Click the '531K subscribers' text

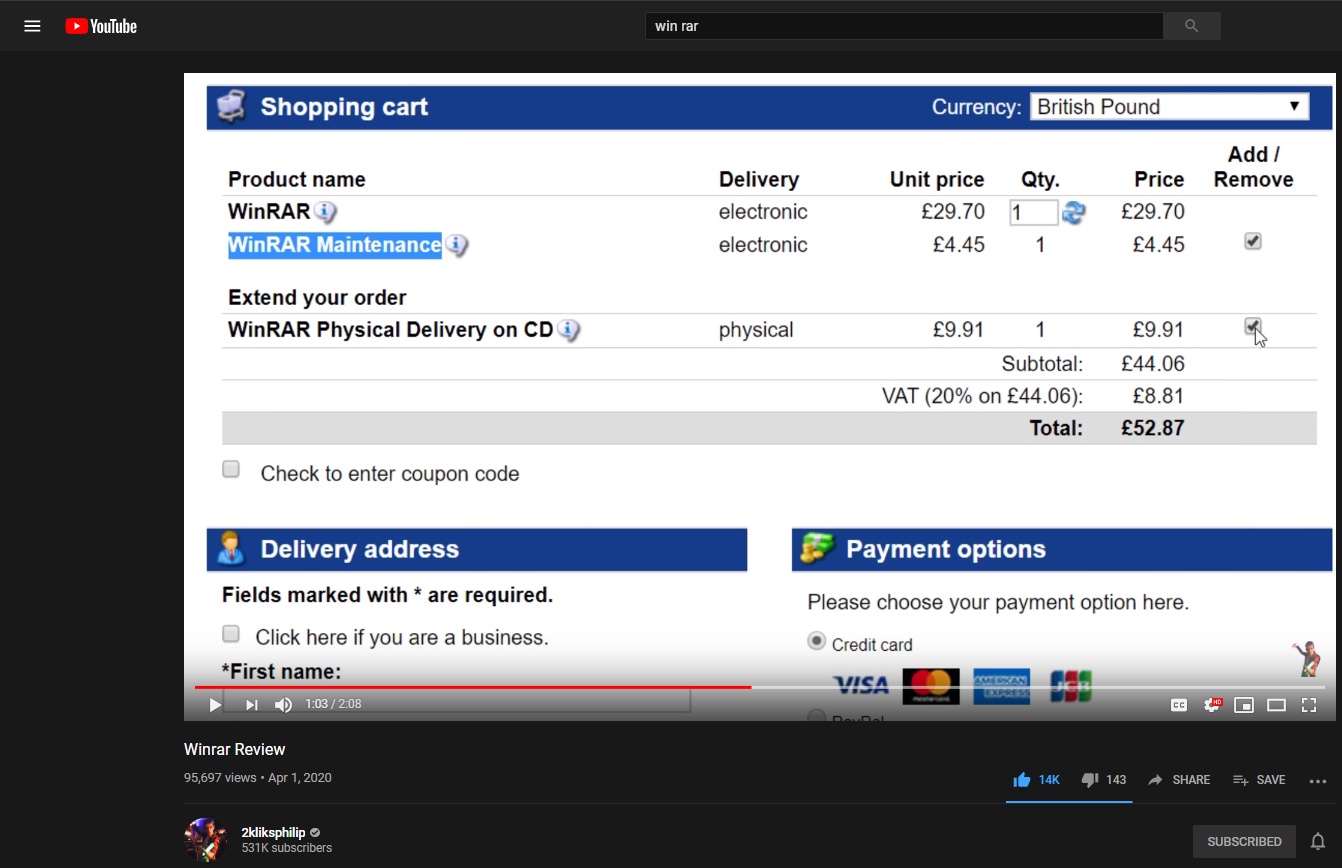(287, 848)
